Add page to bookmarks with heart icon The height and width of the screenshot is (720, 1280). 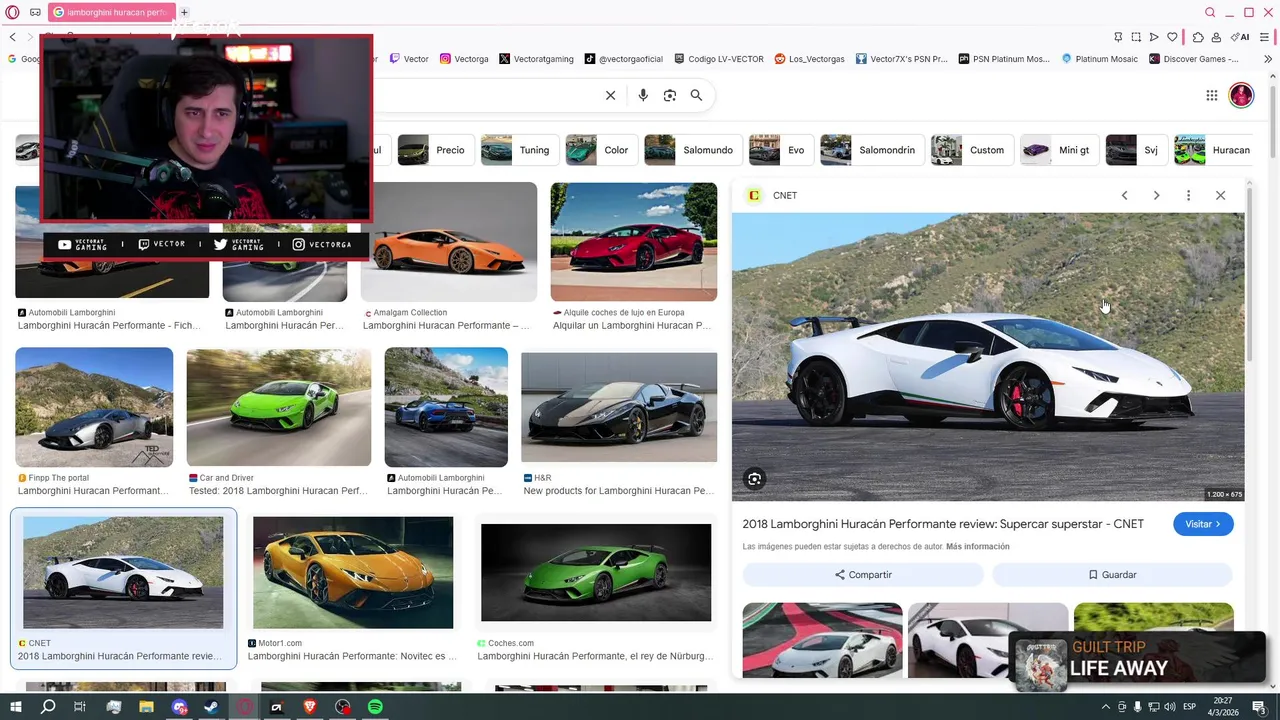[1172, 37]
